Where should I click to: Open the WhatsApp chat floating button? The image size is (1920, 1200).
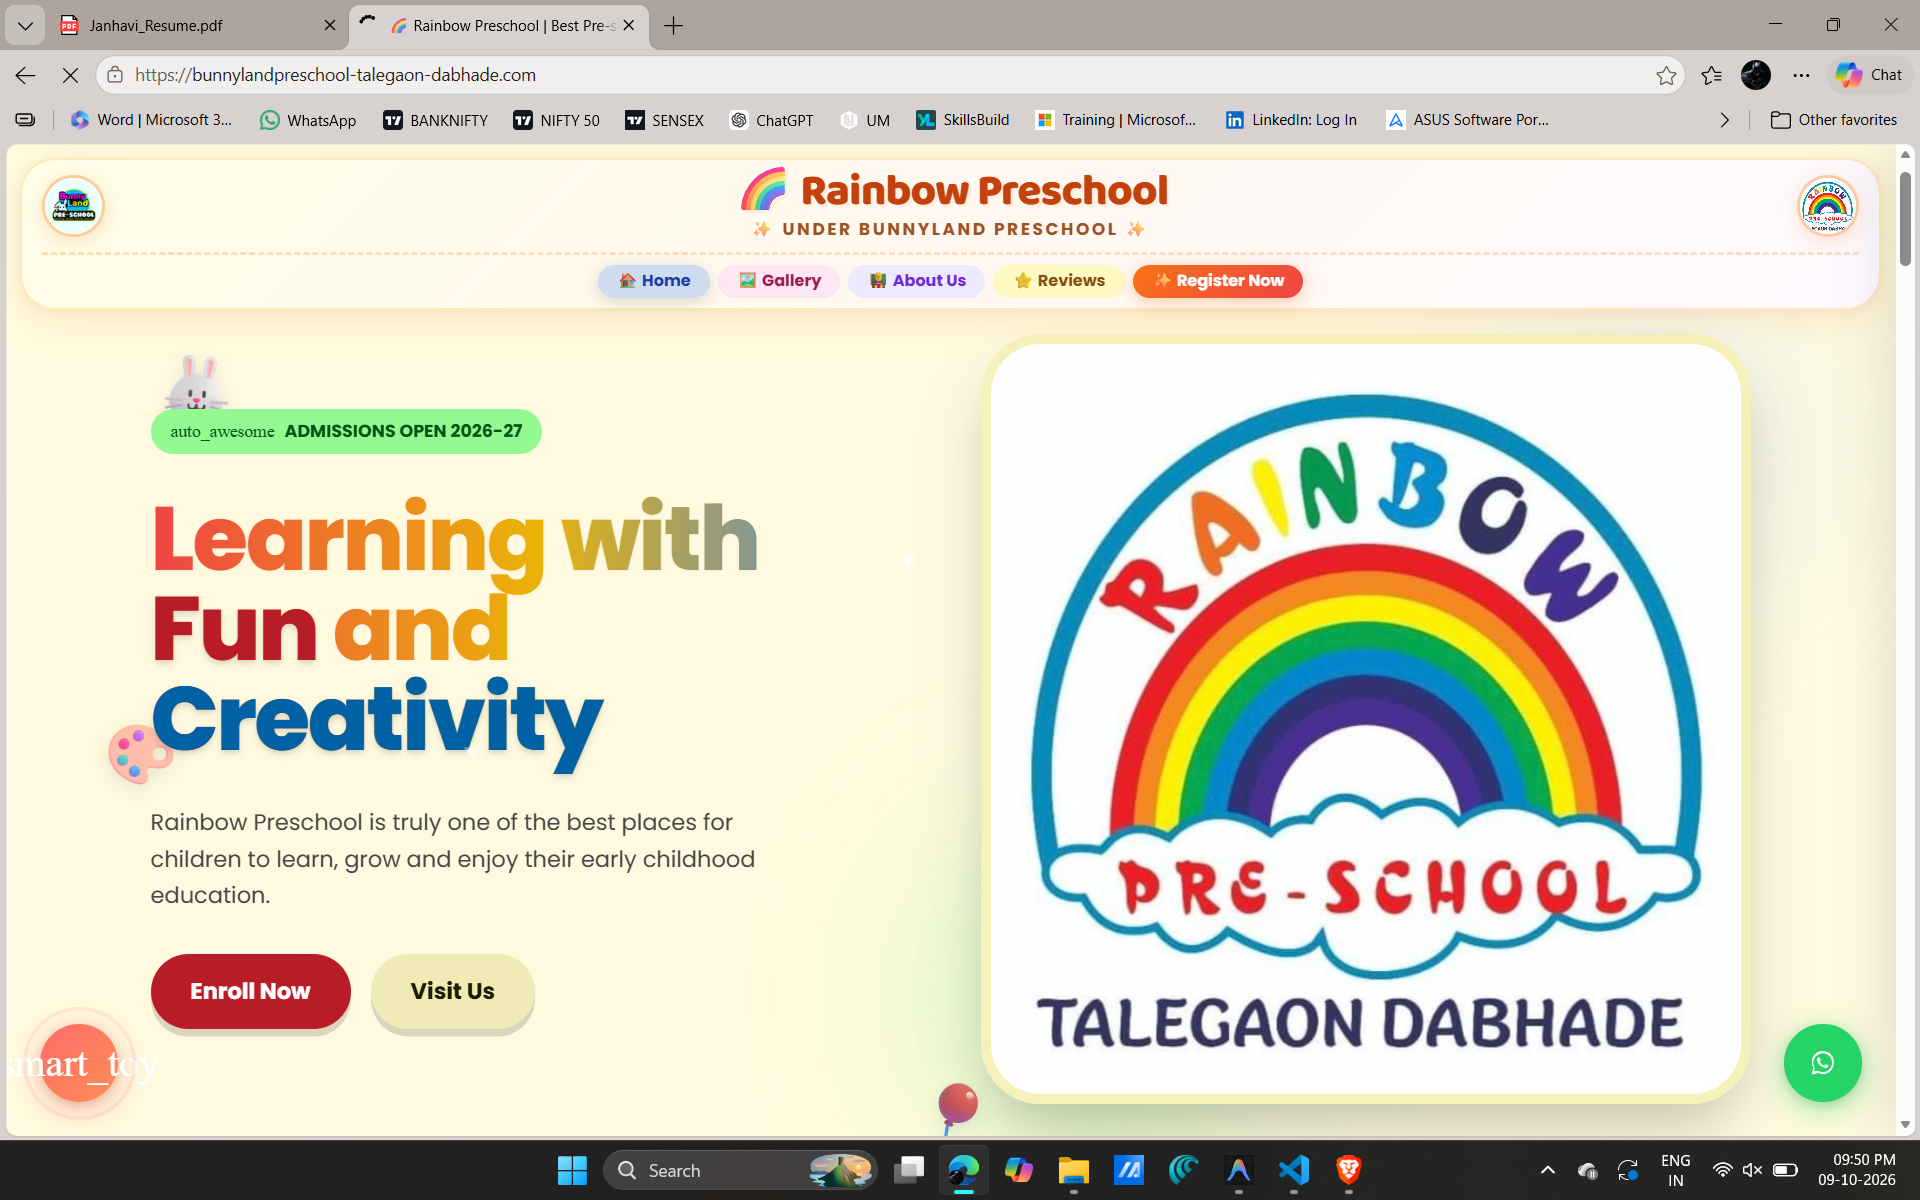click(1822, 1062)
